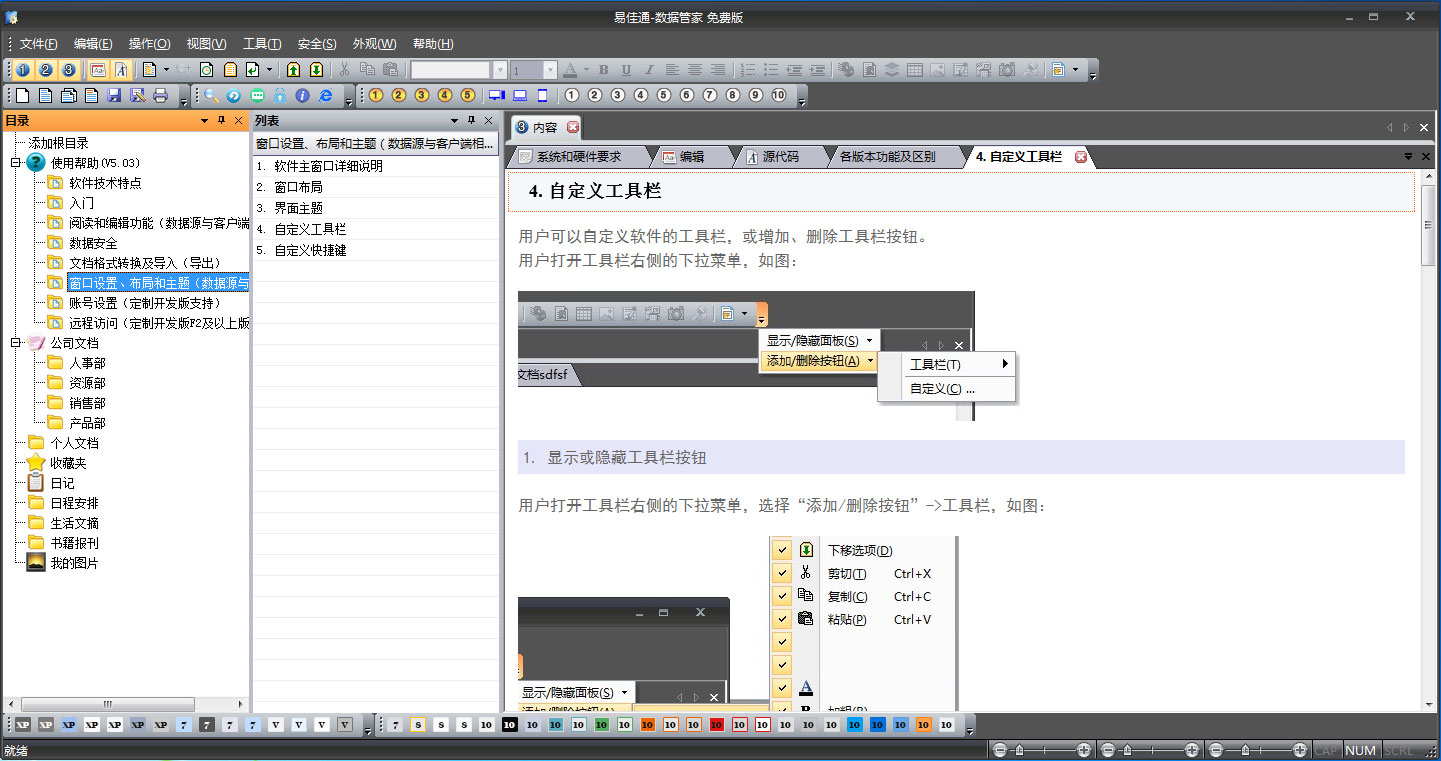Toggle the NUM indicator in status bar
Viewport: 1441px width, 761px height.
(x=1361, y=749)
